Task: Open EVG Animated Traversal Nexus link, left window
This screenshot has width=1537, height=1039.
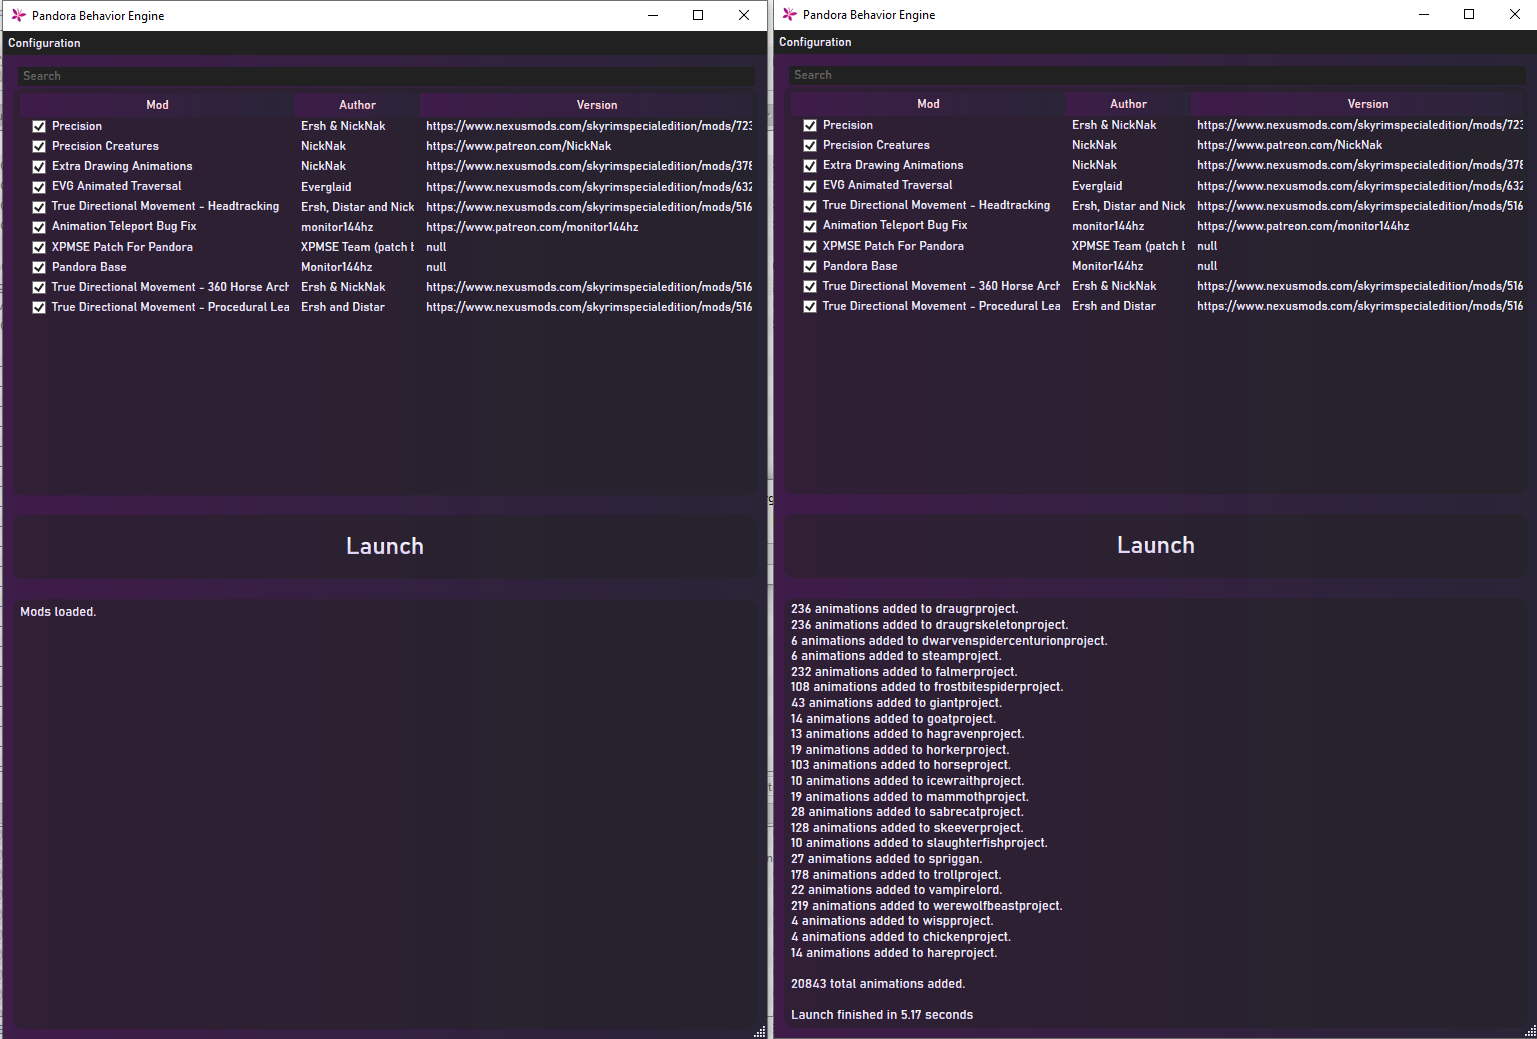Action: tap(589, 187)
